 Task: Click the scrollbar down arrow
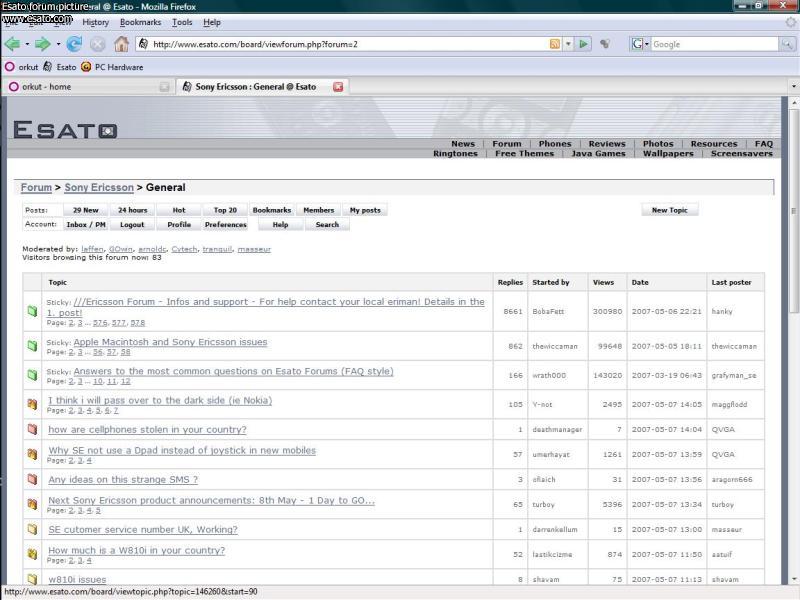794,579
